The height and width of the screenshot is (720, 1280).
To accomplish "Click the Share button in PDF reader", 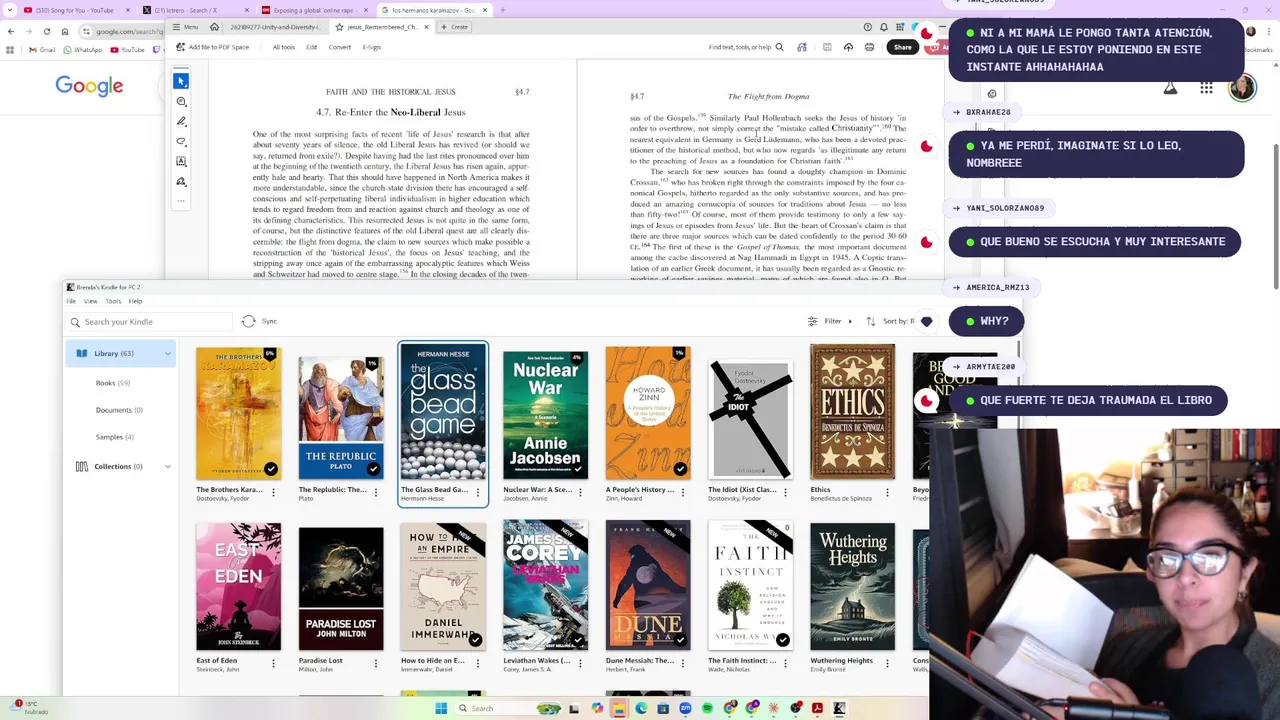I will [902, 47].
